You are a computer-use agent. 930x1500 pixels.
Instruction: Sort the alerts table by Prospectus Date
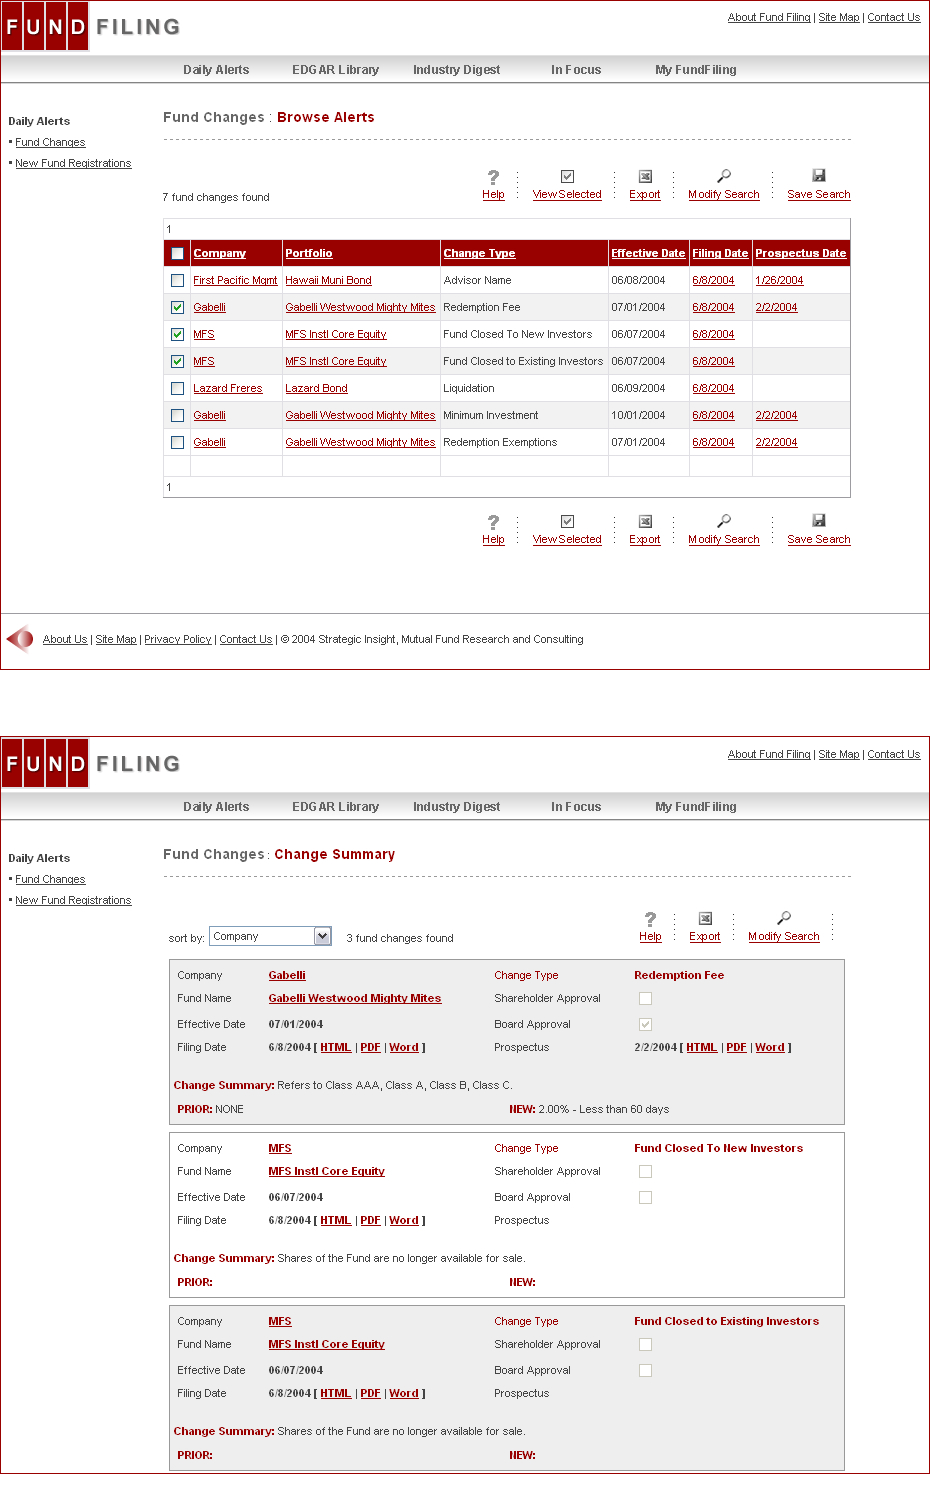[x=801, y=254]
